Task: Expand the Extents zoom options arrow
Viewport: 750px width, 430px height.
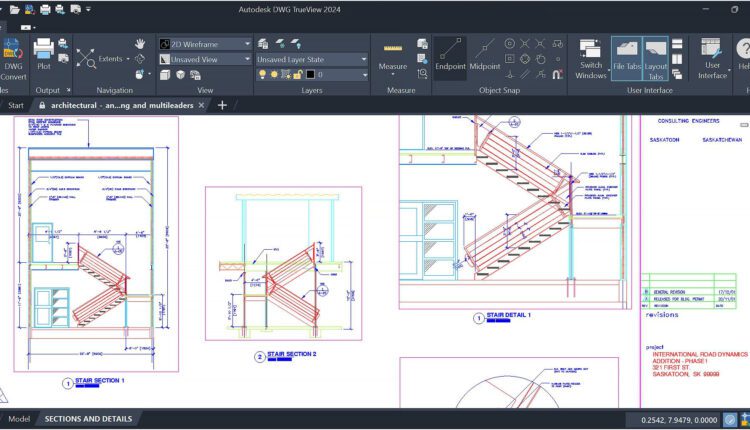Action: click(x=128, y=59)
